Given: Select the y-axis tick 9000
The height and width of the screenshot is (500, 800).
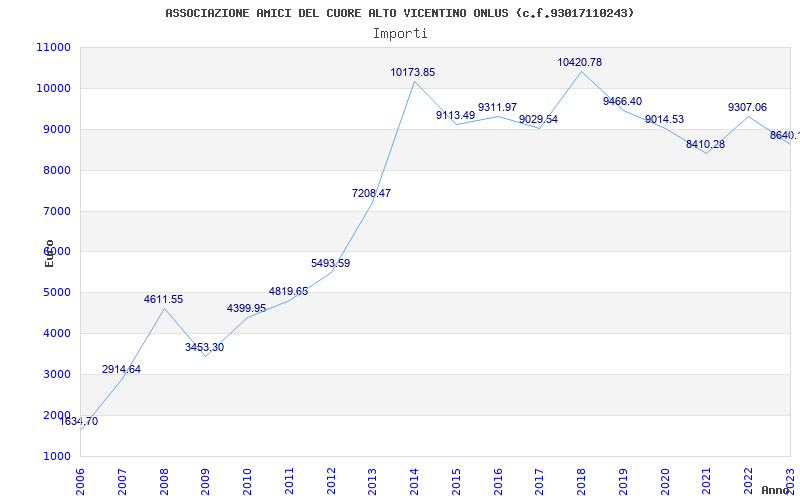Looking at the screenshot, I should [56, 130].
